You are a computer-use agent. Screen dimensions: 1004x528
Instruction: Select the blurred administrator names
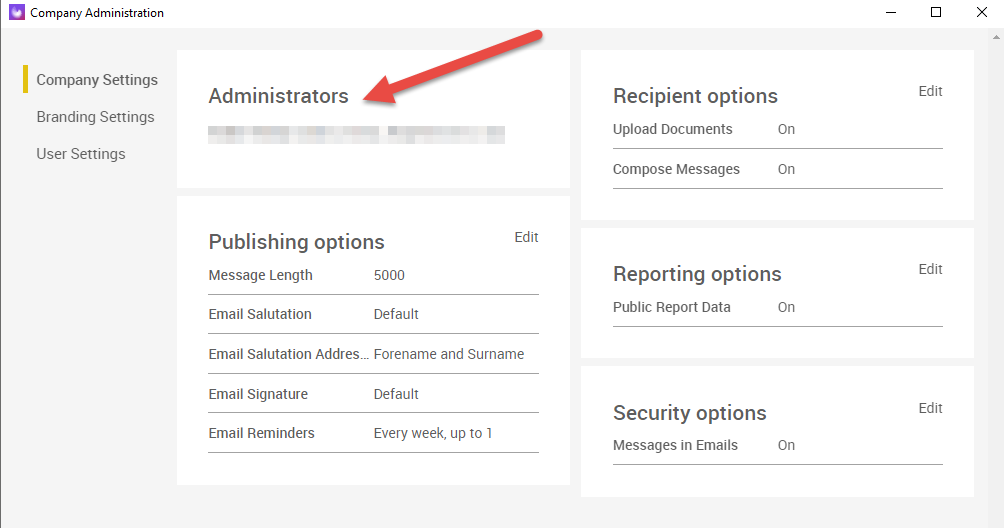tap(357, 134)
